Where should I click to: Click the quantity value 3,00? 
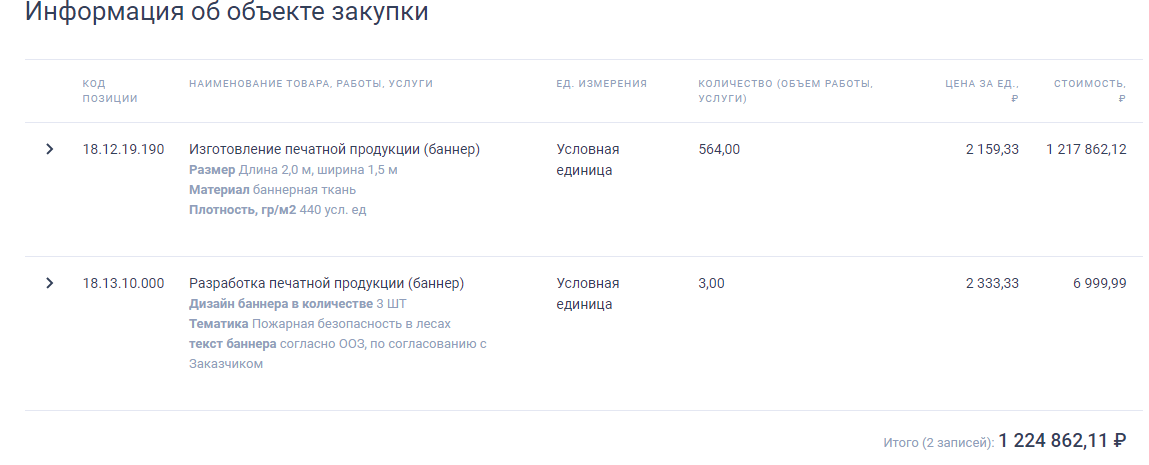(x=712, y=283)
